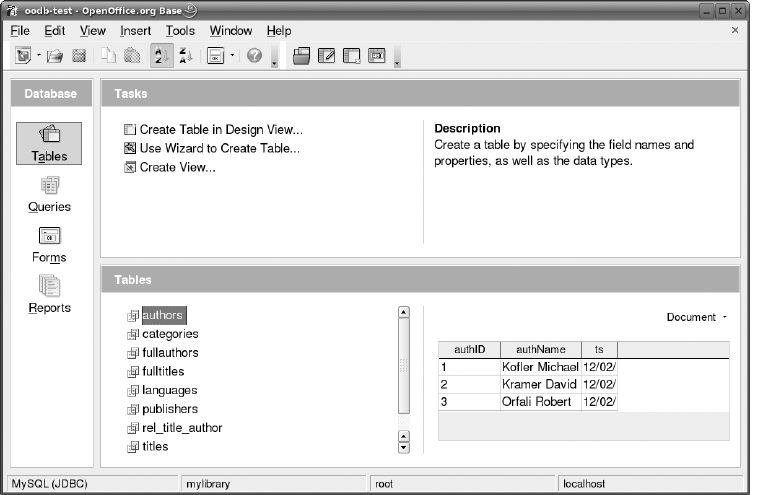Select the languages table
765x495 pixels.
pyautogui.click(x=170, y=390)
